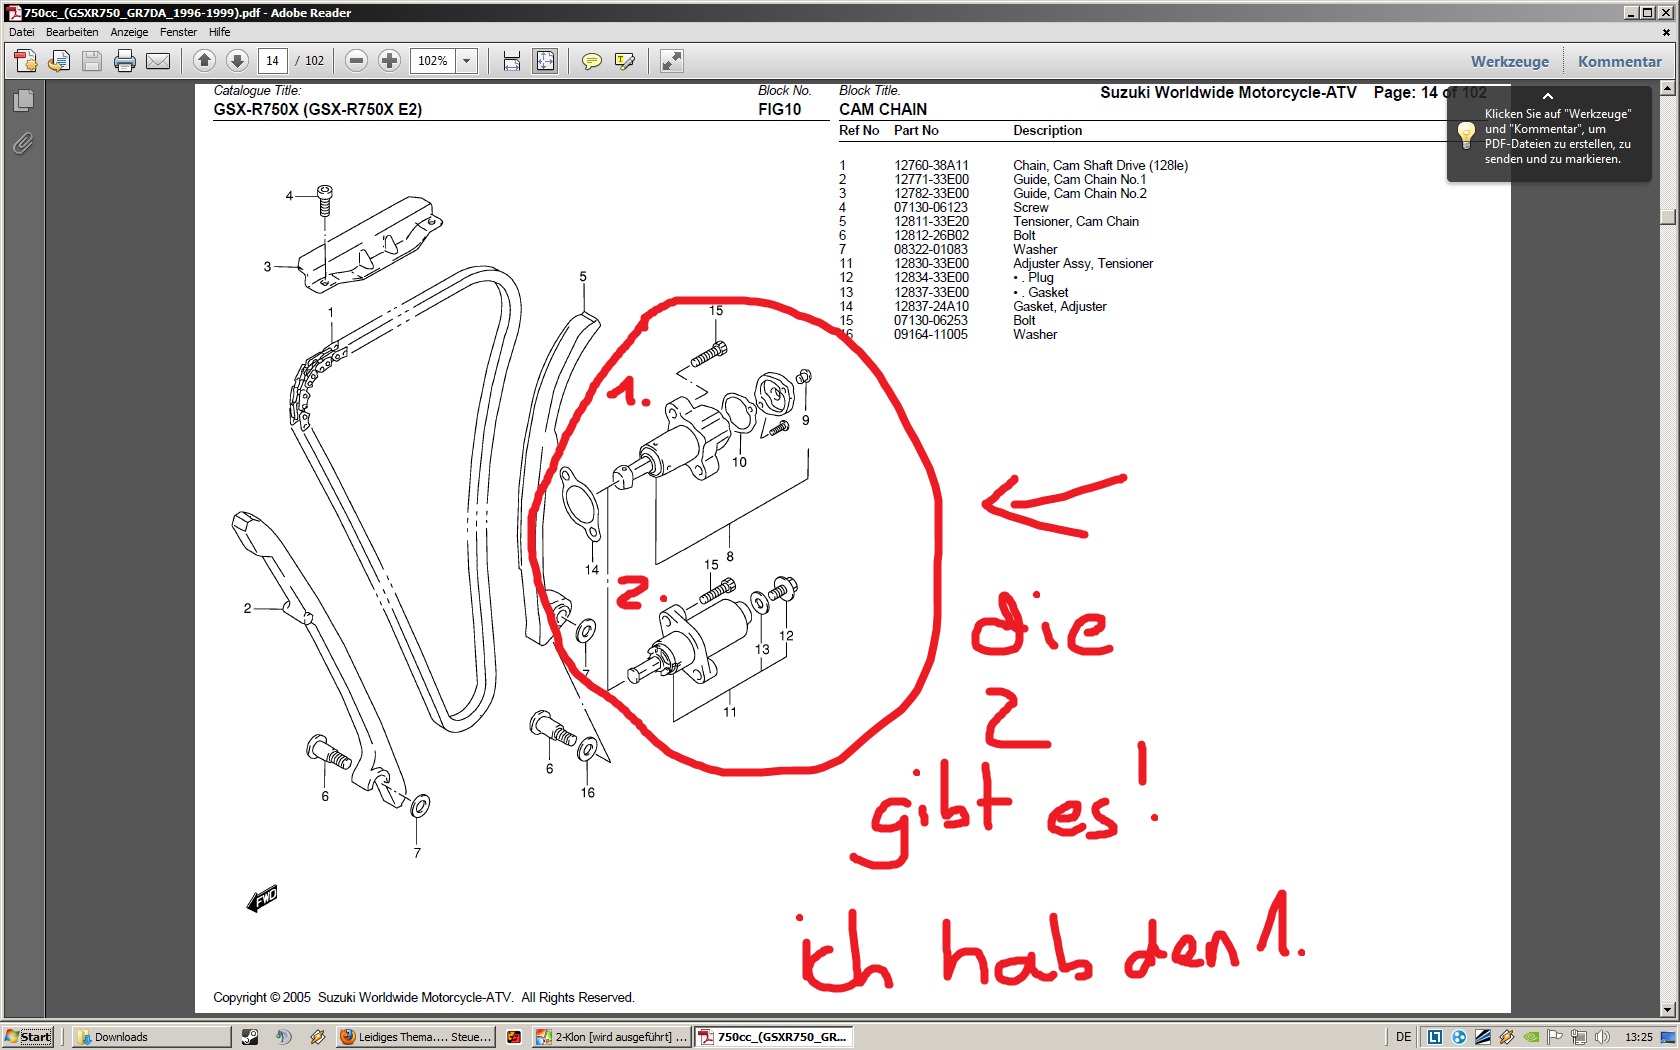Click part number 09164-11005
This screenshot has height=1050, width=1680.
click(931, 335)
